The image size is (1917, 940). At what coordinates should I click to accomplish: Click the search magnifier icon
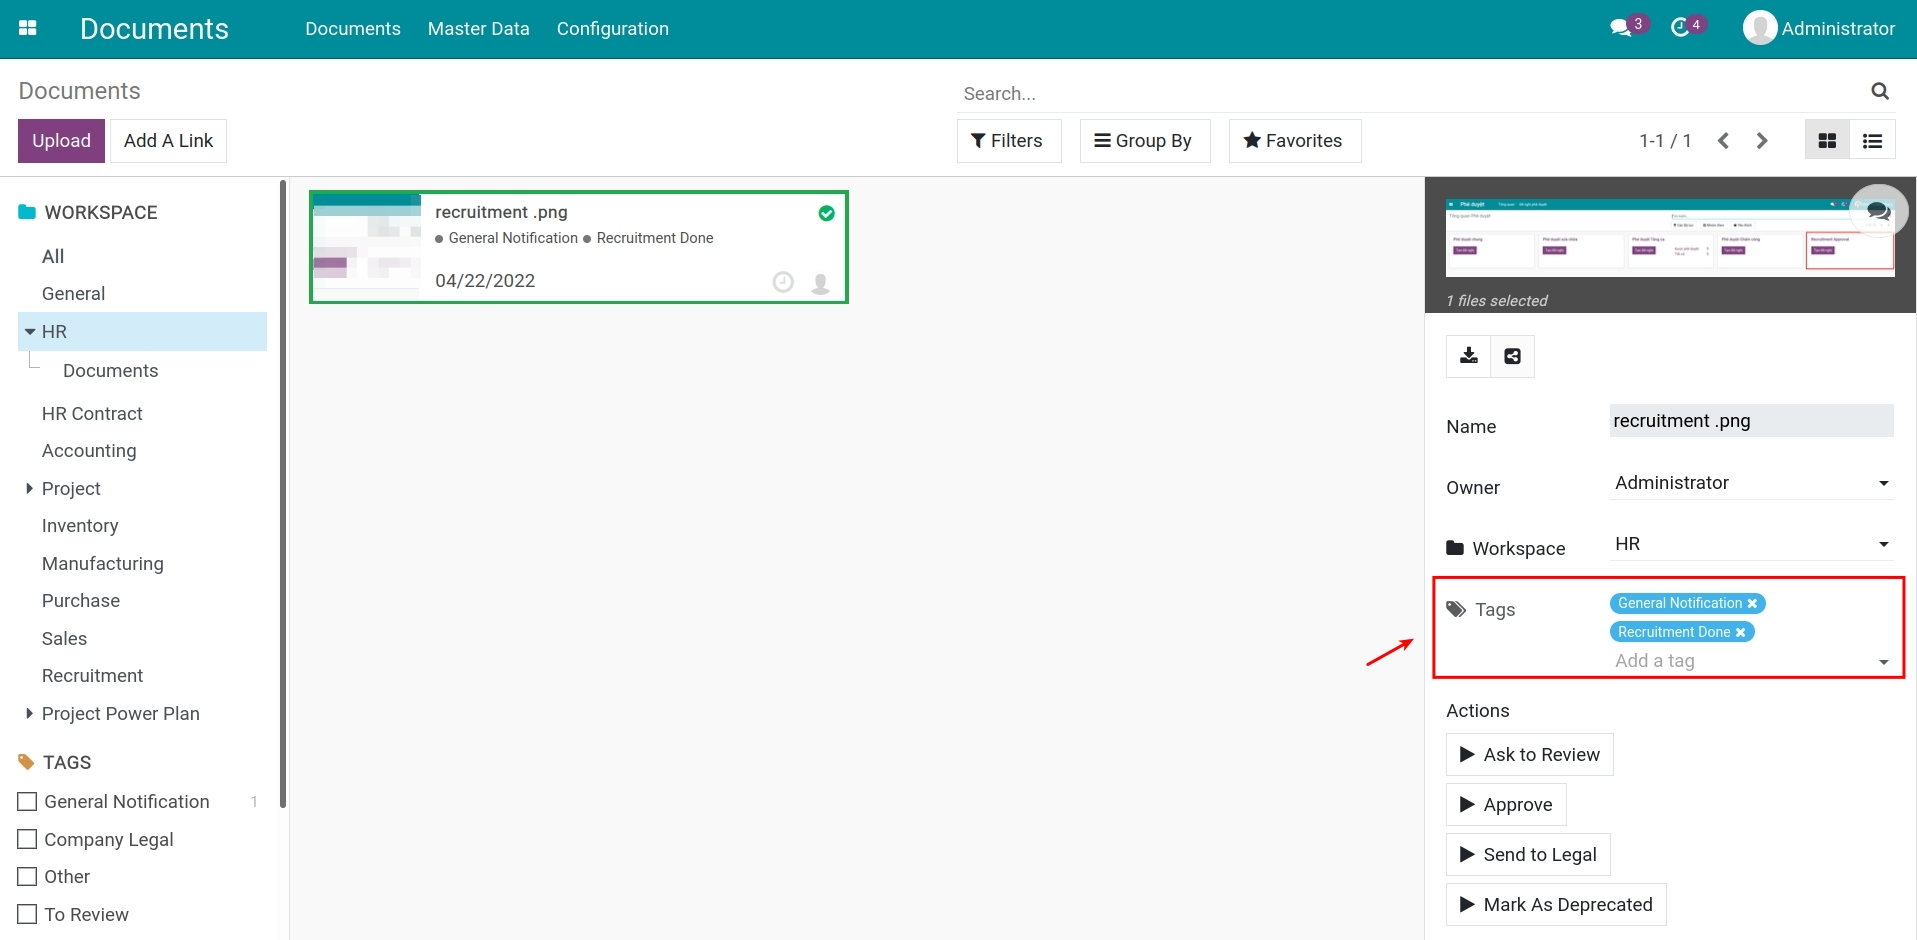(1880, 91)
